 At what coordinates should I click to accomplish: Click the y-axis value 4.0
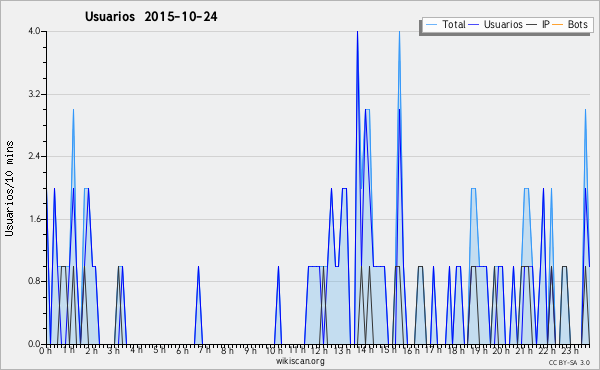pyautogui.click(x=34, y=31)
